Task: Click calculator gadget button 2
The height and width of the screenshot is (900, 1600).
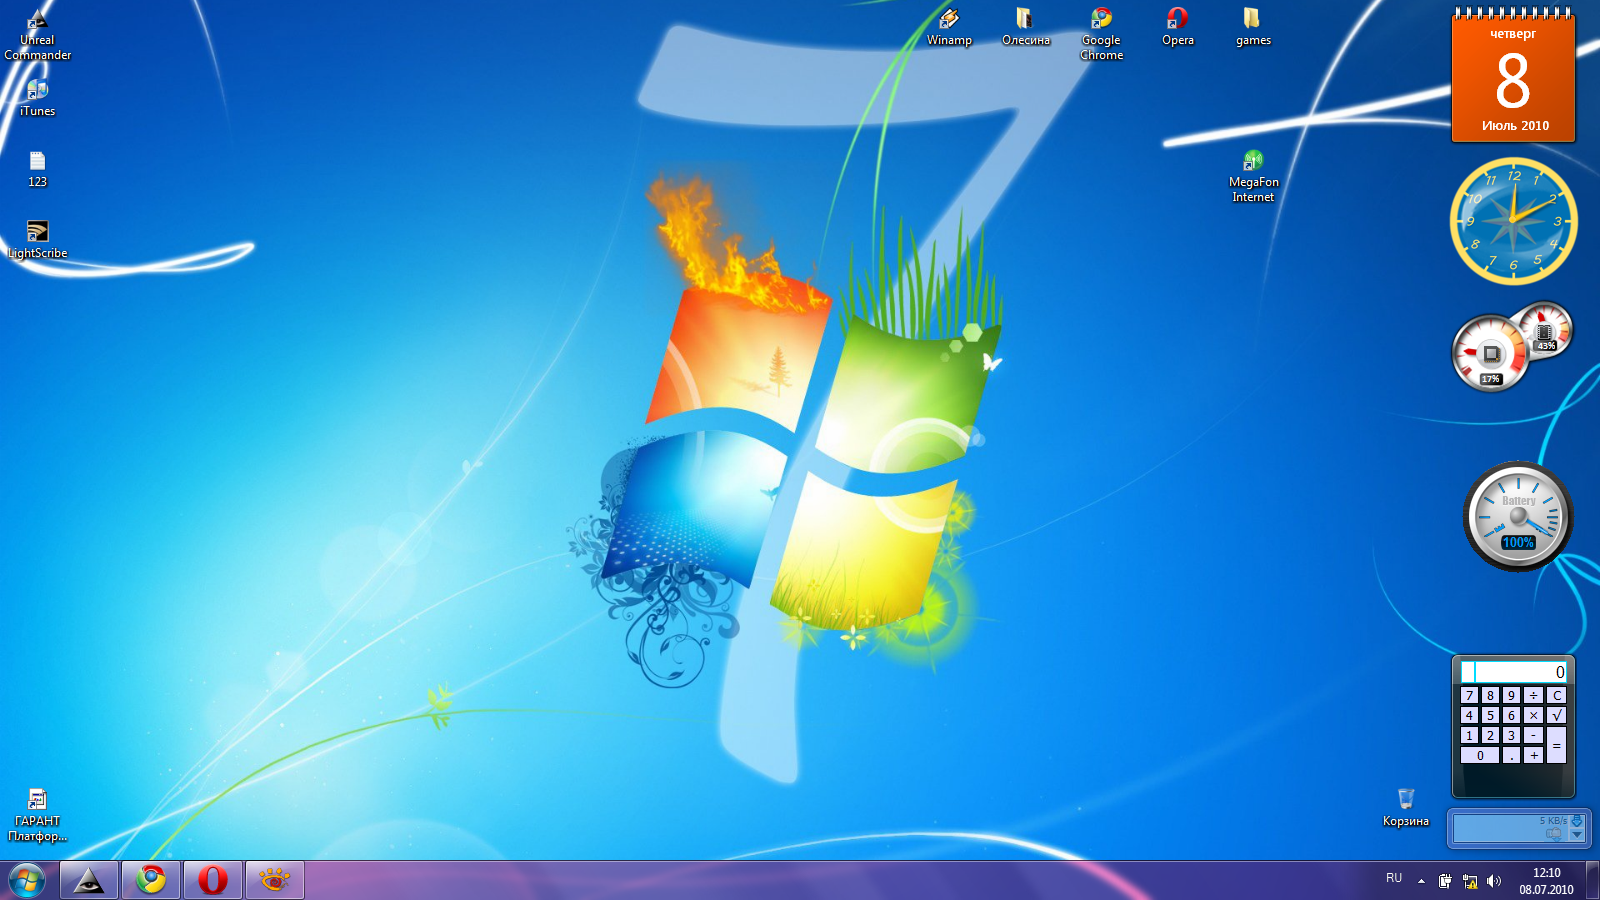Action: [1490, 735]
